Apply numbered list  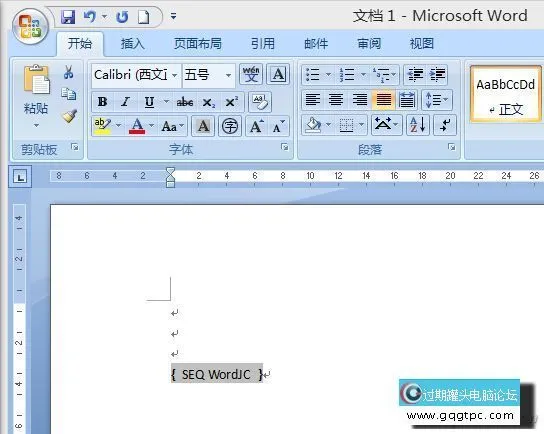tap(348, 74)
